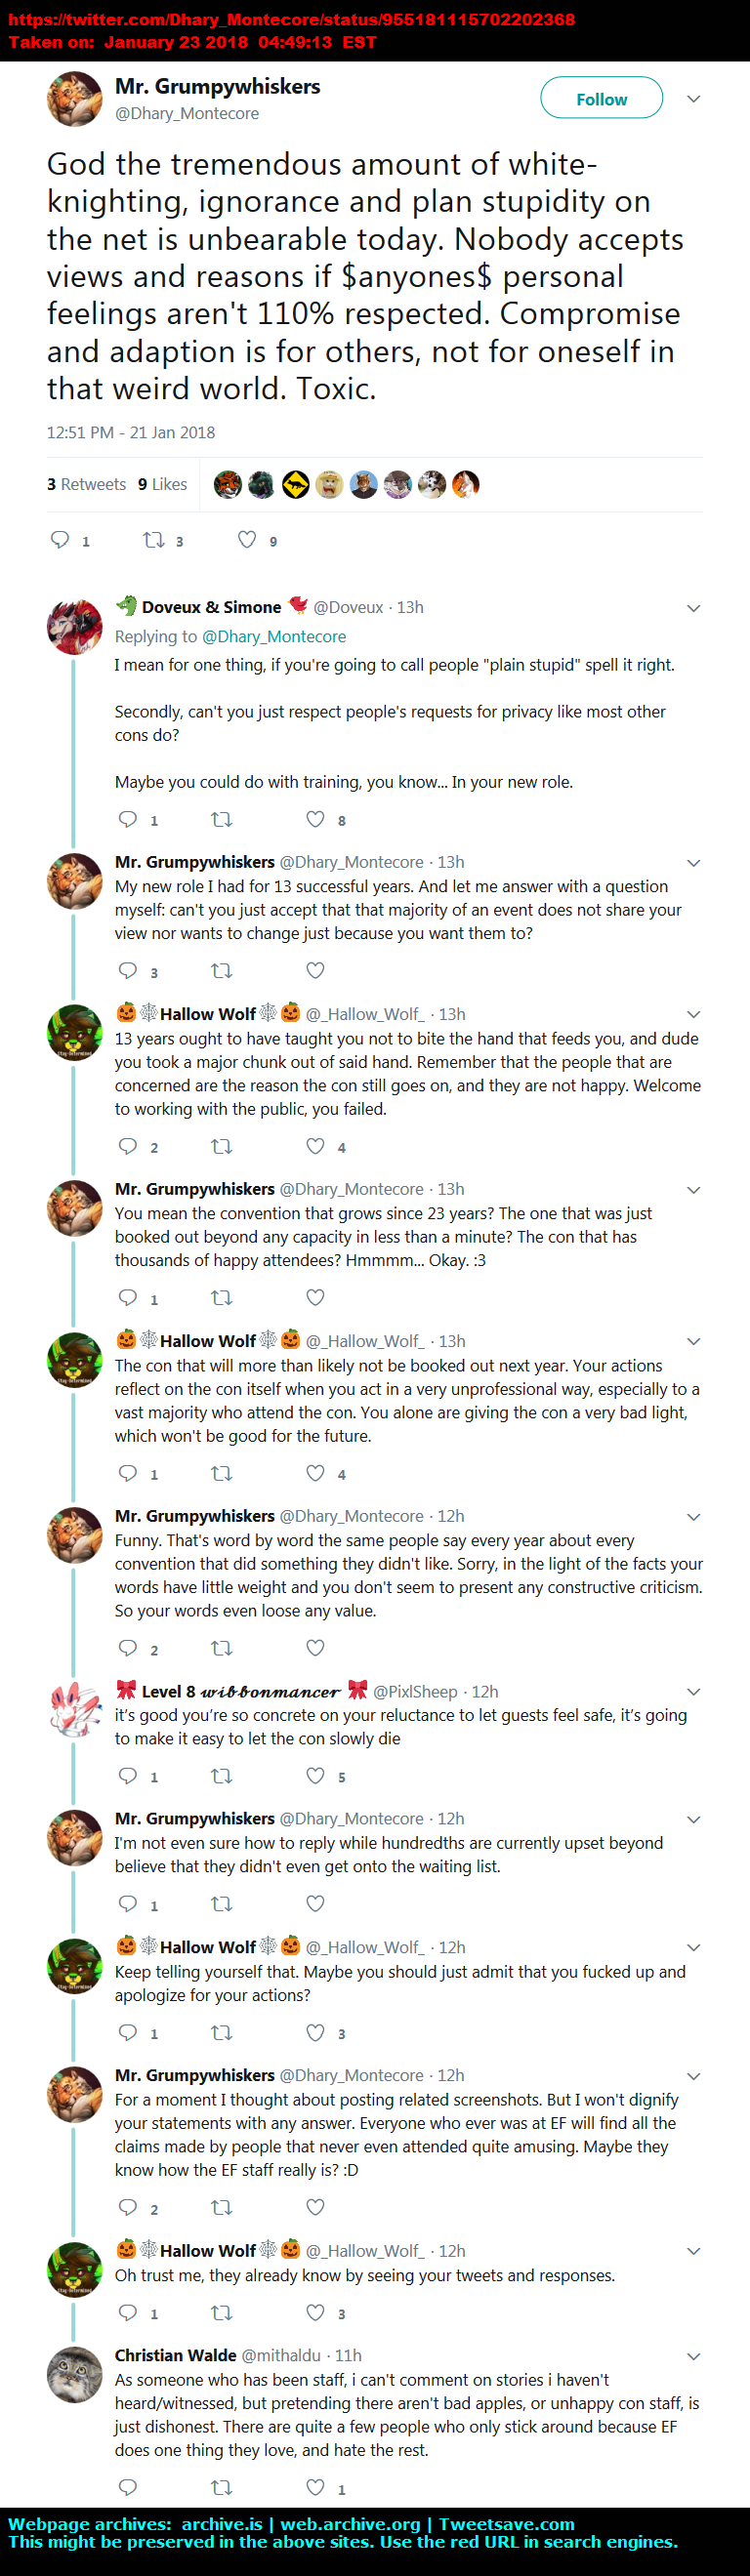
Task: Reply to the Doveux & Simone tweet
Action: click(x=127, y=819)
